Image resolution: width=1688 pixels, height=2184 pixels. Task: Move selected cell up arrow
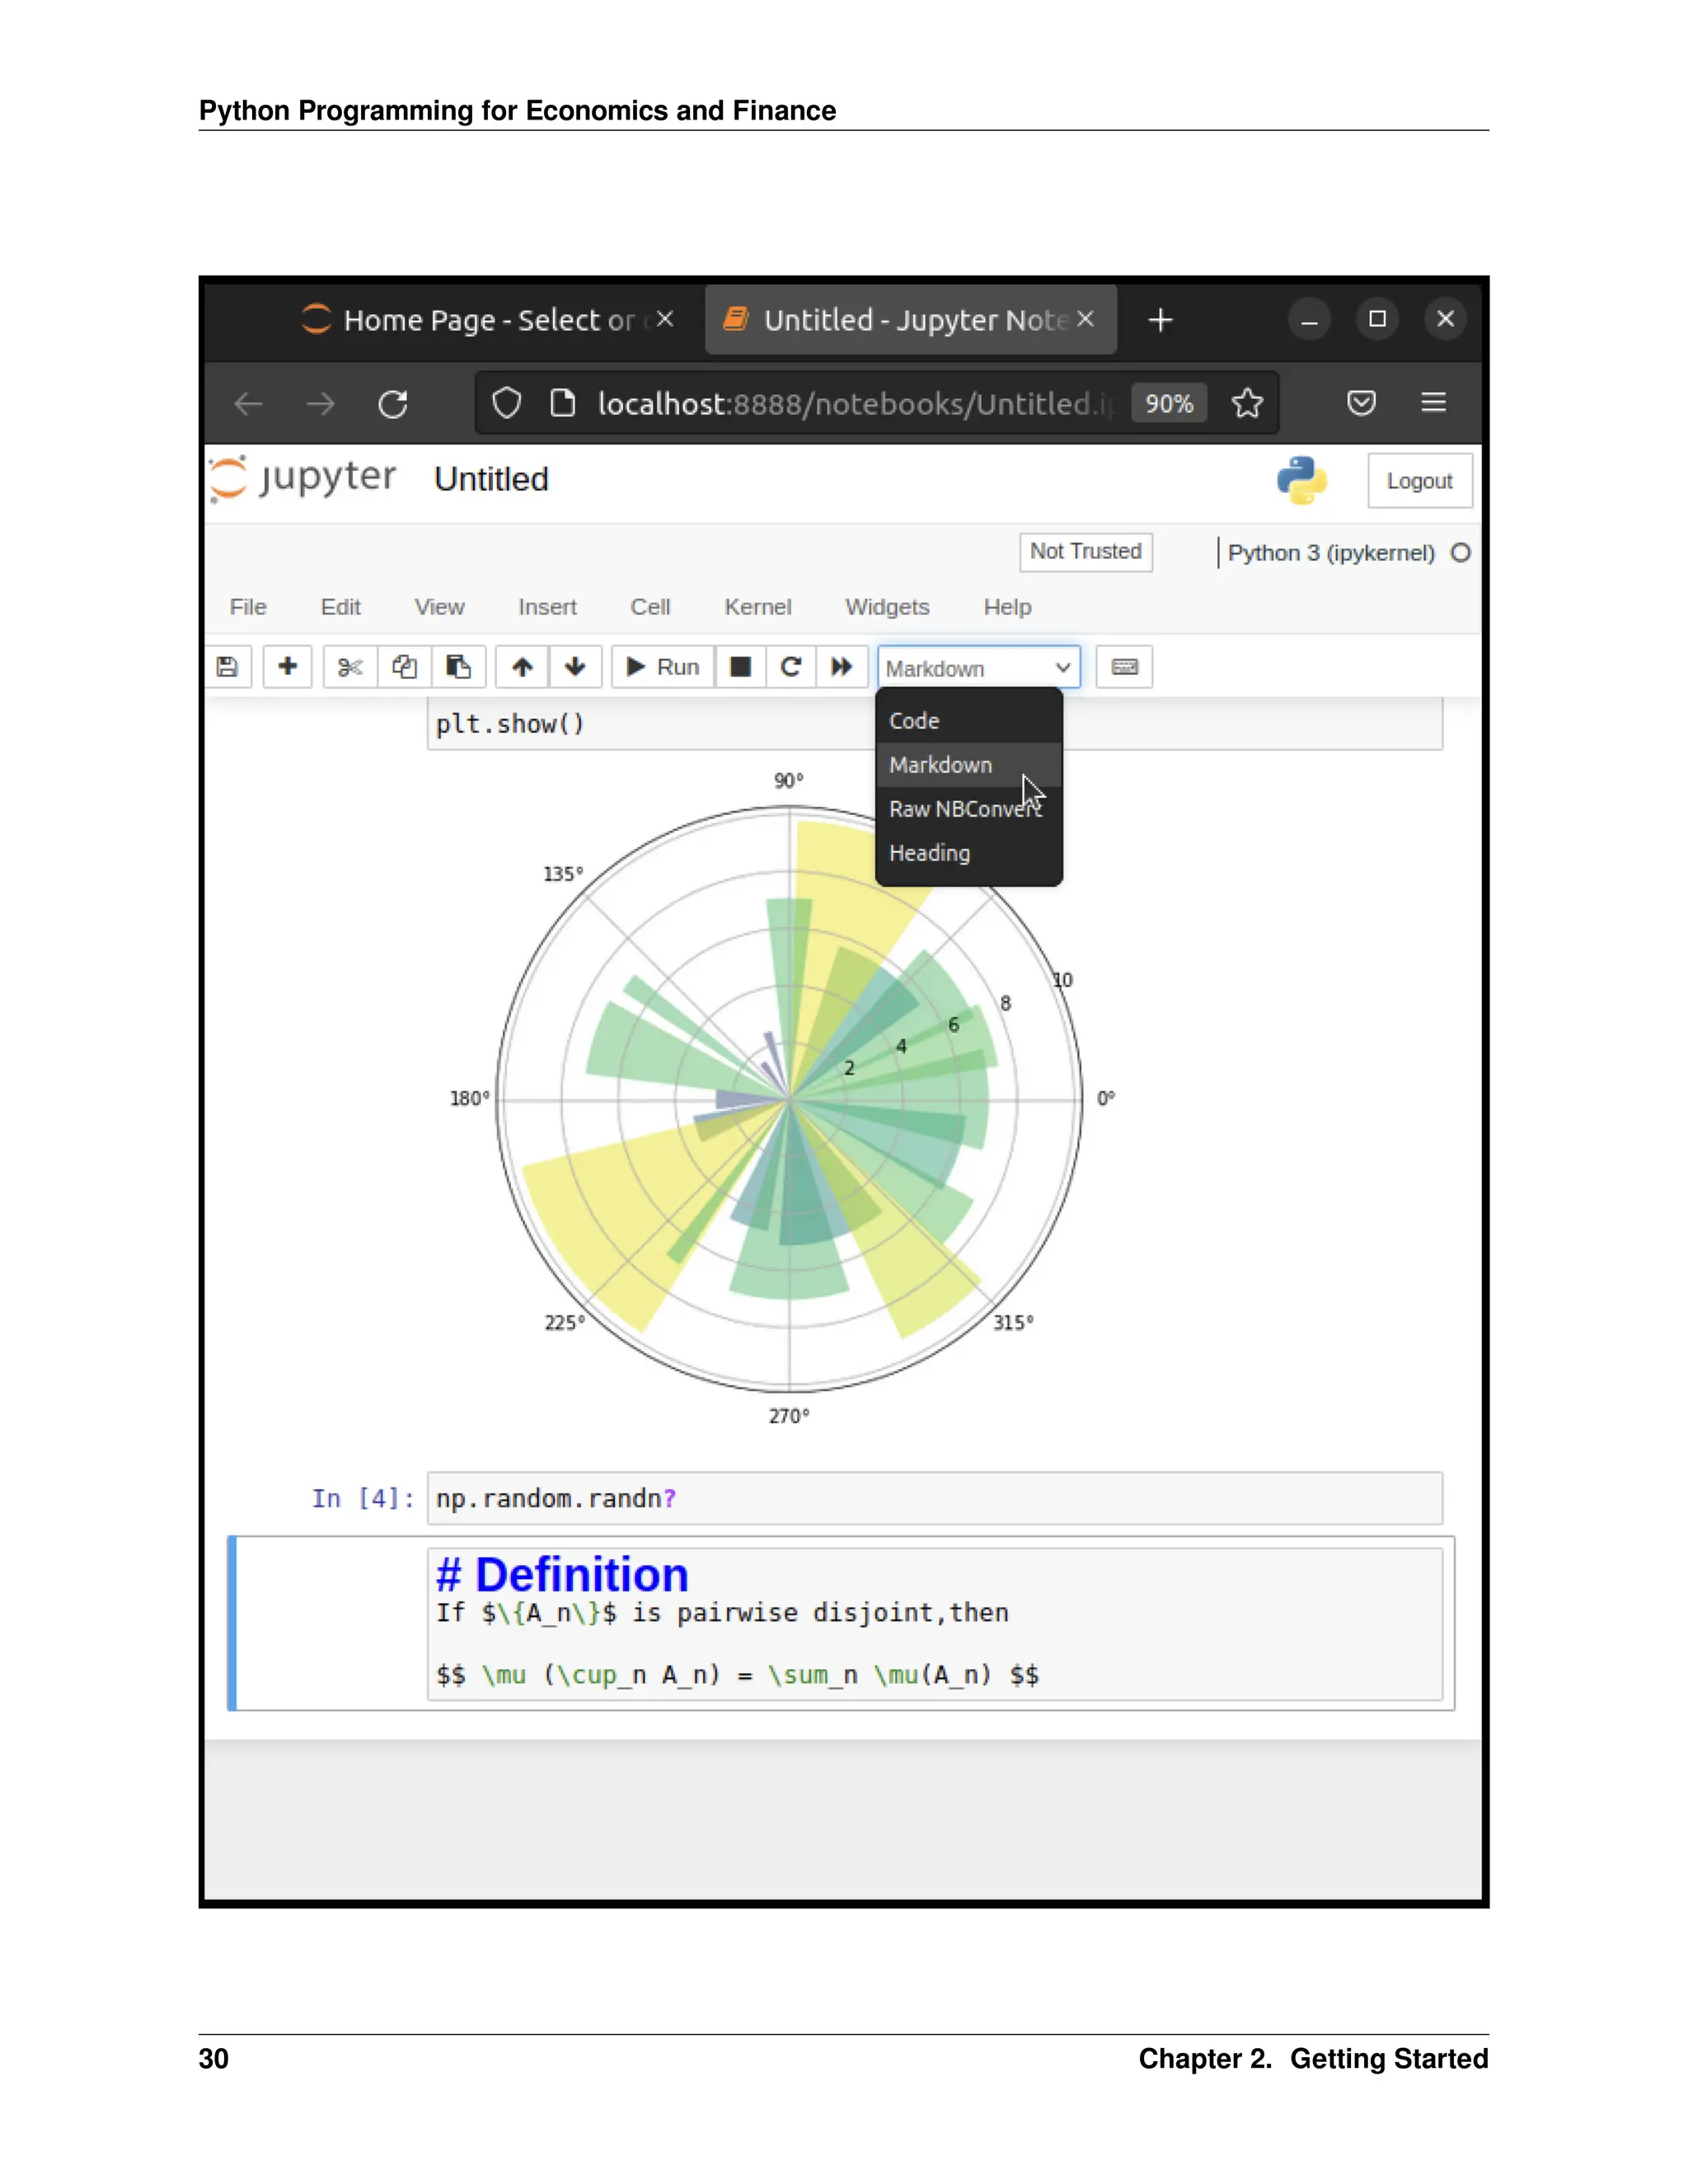[x=522, y=667]
